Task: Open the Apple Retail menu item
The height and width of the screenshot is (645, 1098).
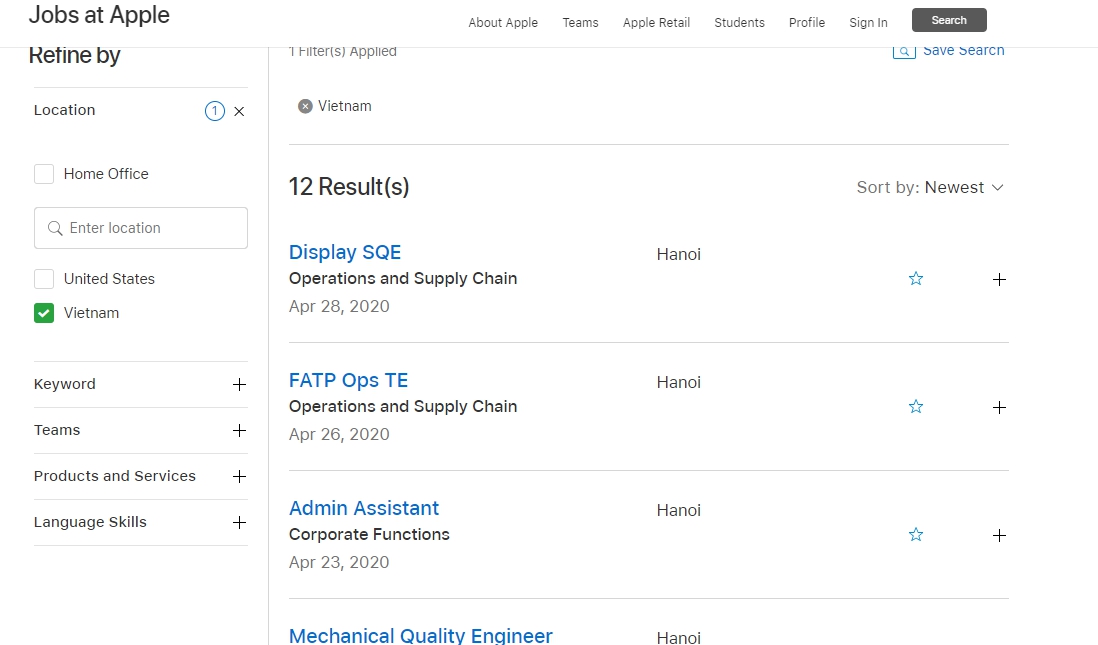Action: (656, 23)
